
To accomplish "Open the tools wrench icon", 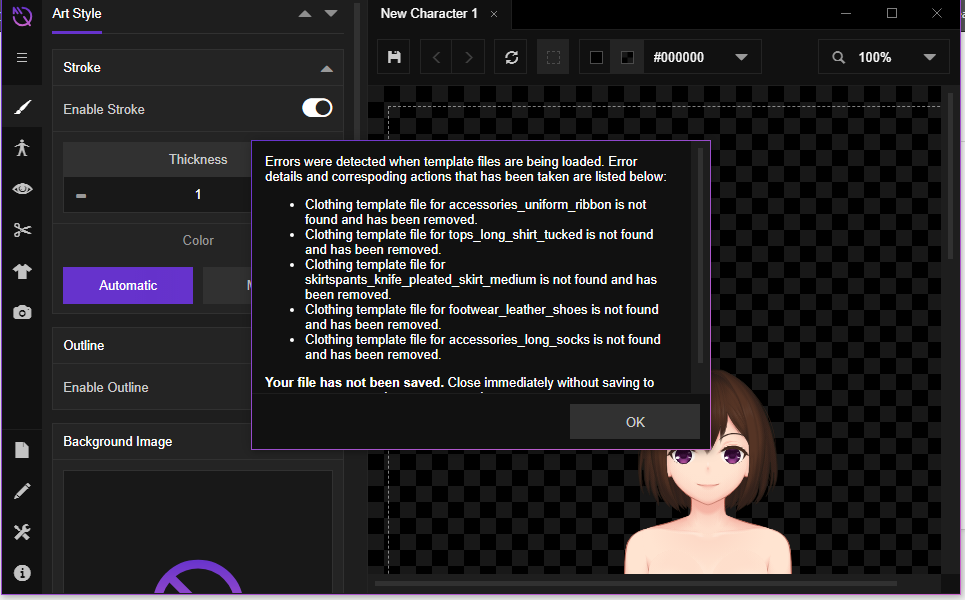I will click(x=22, y=532).
